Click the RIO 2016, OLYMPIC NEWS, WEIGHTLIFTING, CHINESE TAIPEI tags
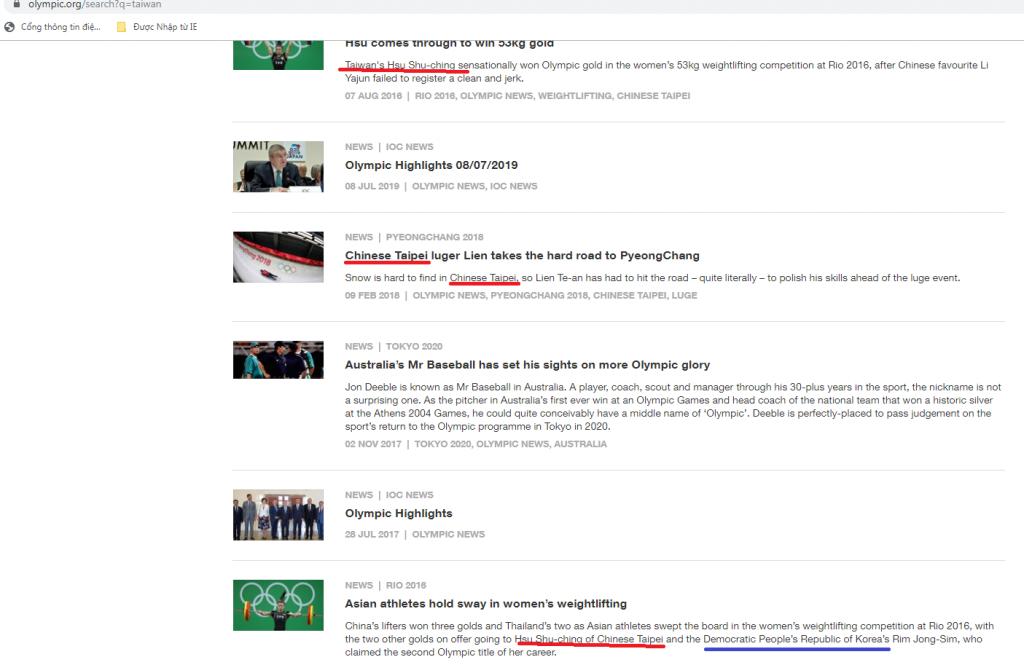 click(x=552, y=96)
